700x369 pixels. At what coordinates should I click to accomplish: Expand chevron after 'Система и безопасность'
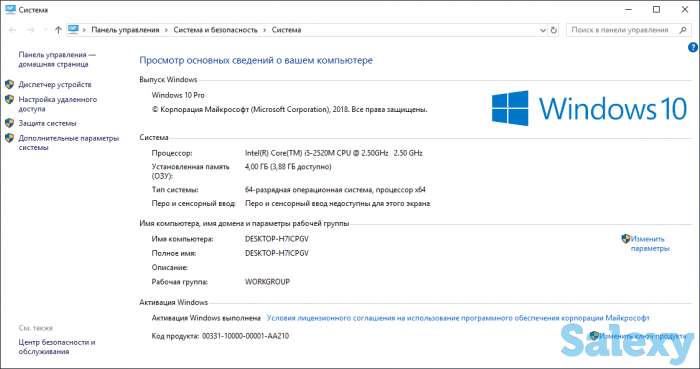point(265,30)
